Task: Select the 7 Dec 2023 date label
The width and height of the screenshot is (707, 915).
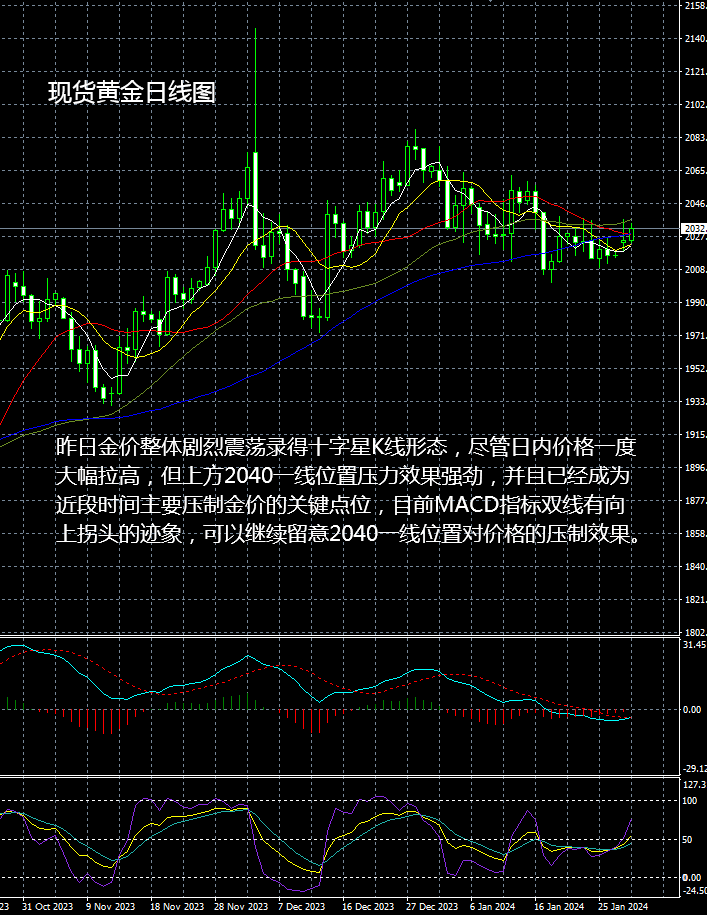Action: click(x=301, y=906)
